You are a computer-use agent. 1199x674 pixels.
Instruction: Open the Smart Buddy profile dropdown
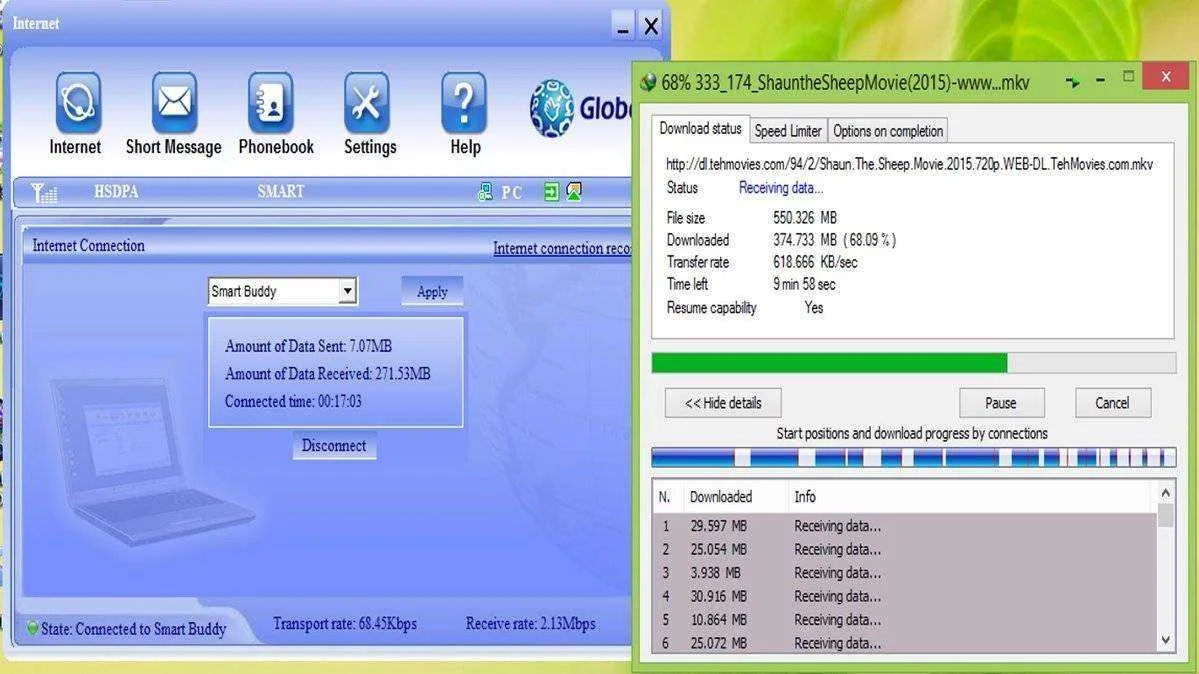click(347, 291)
